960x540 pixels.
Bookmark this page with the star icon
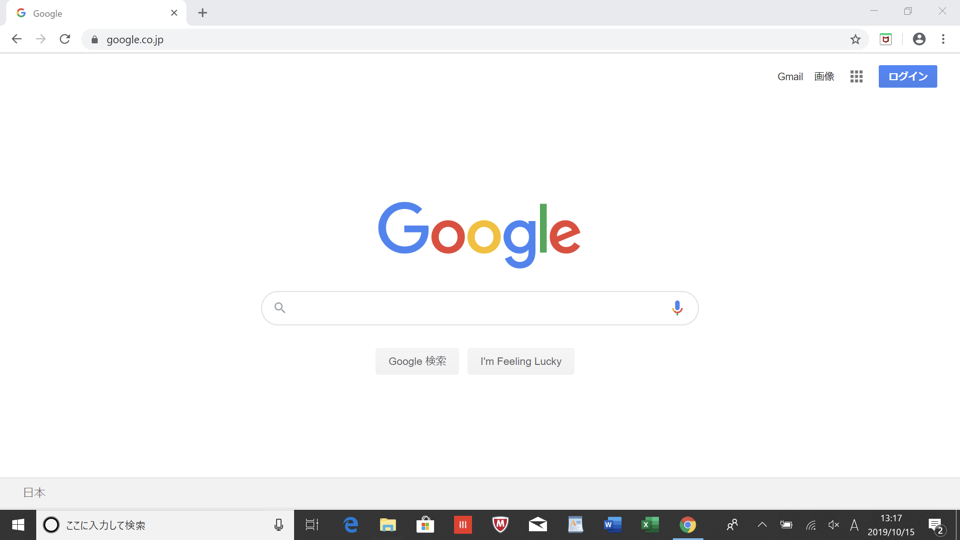855,39
